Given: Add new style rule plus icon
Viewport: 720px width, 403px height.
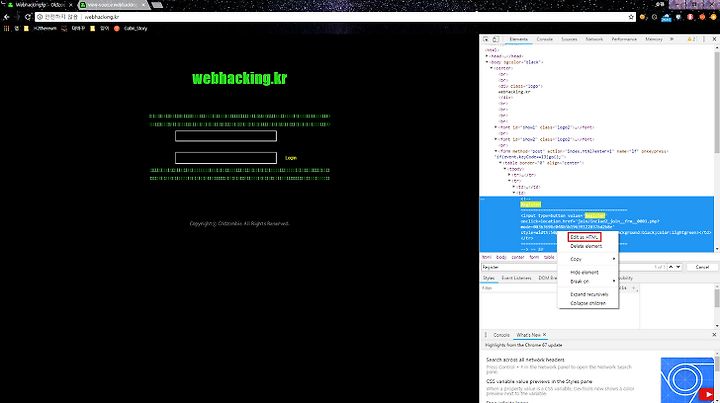Looking at the screenshot, I should tap(634, 288).
